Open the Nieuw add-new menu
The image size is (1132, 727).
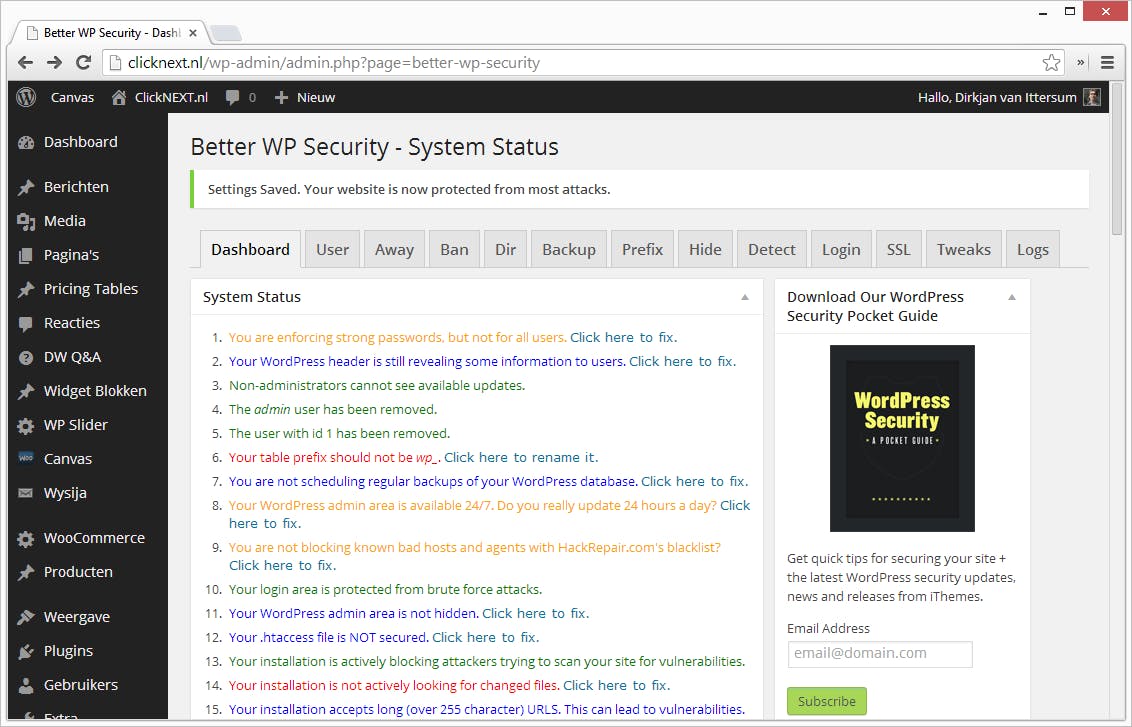tap(305, 97)
